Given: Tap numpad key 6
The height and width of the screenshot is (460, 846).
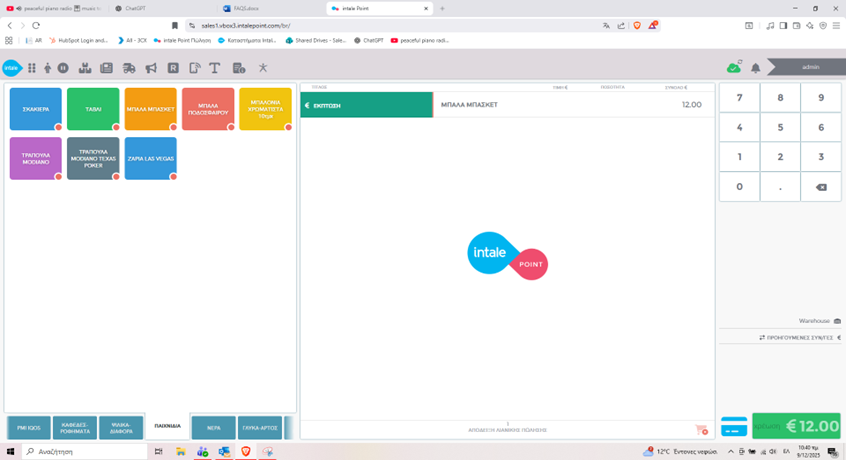Looking at the screenshot, I should coord(821,127).
